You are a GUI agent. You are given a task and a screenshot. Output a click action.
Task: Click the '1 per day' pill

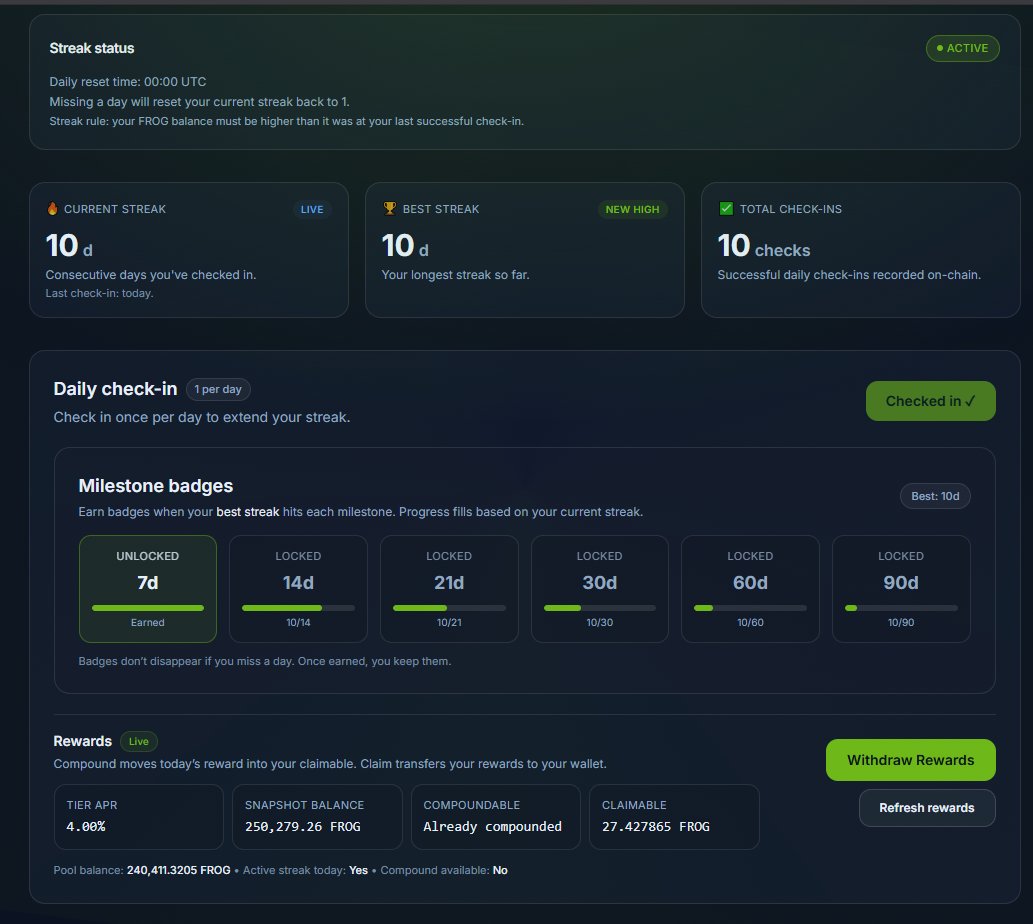[217, 389]
